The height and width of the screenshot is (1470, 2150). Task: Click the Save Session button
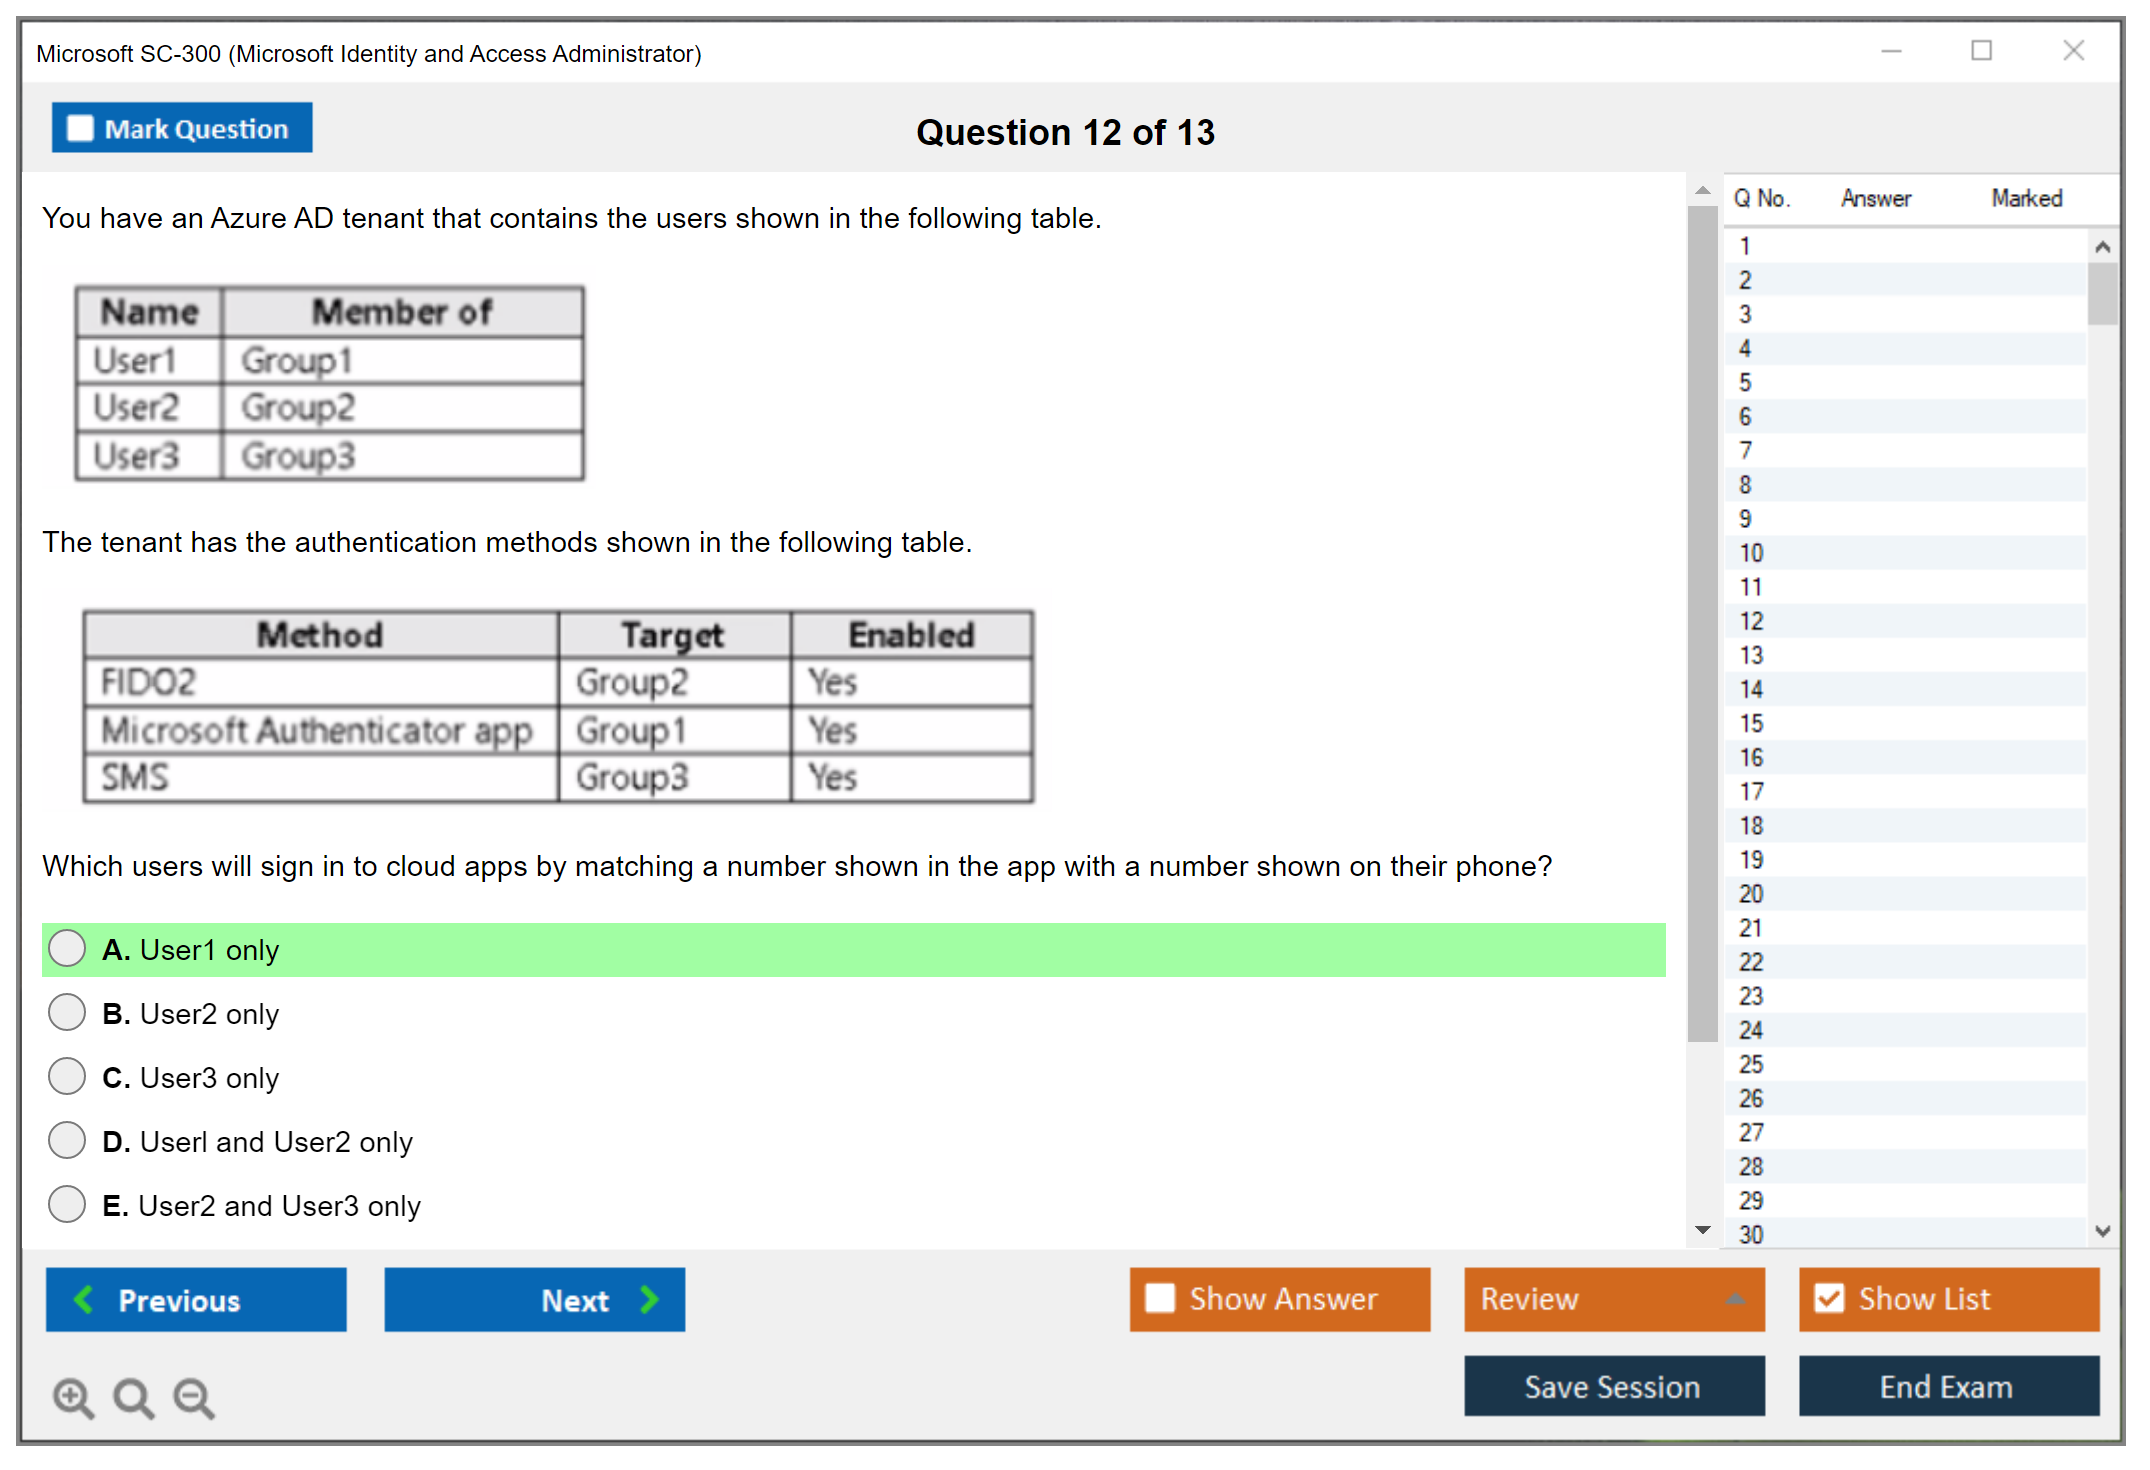click(1613, 1386)
